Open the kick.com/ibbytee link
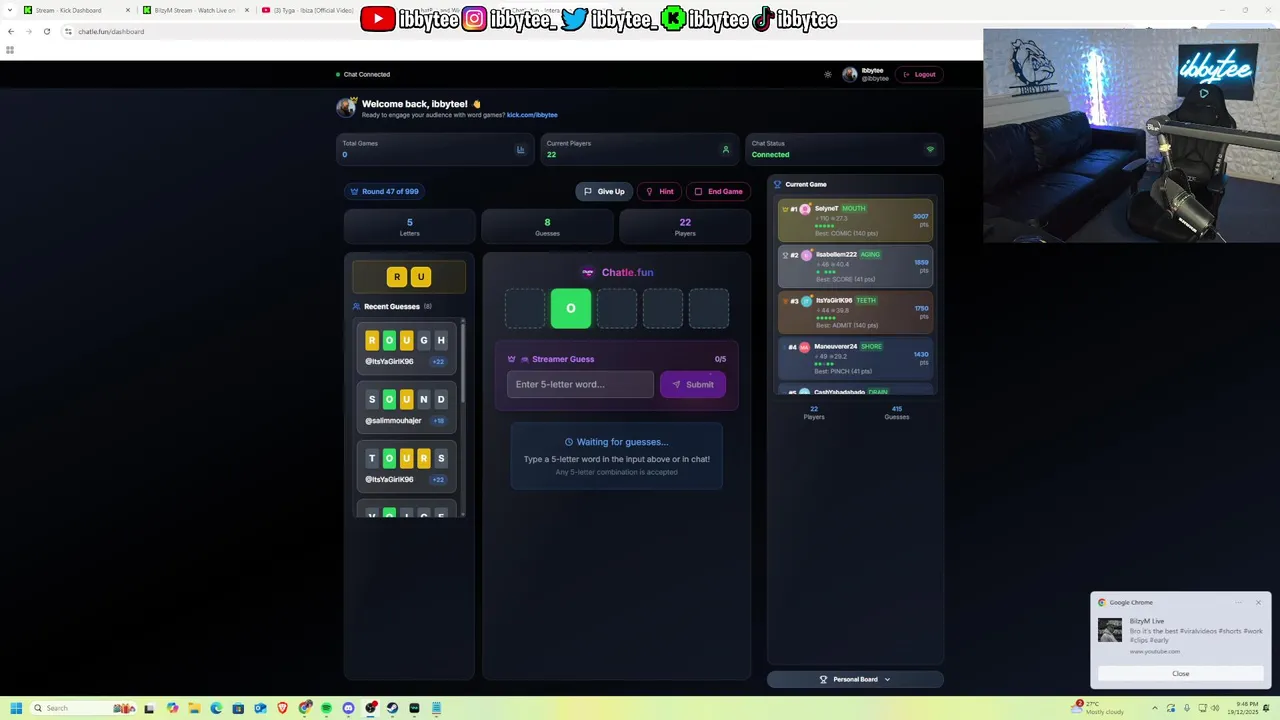 pyautogui.click(x=532, y=115)
